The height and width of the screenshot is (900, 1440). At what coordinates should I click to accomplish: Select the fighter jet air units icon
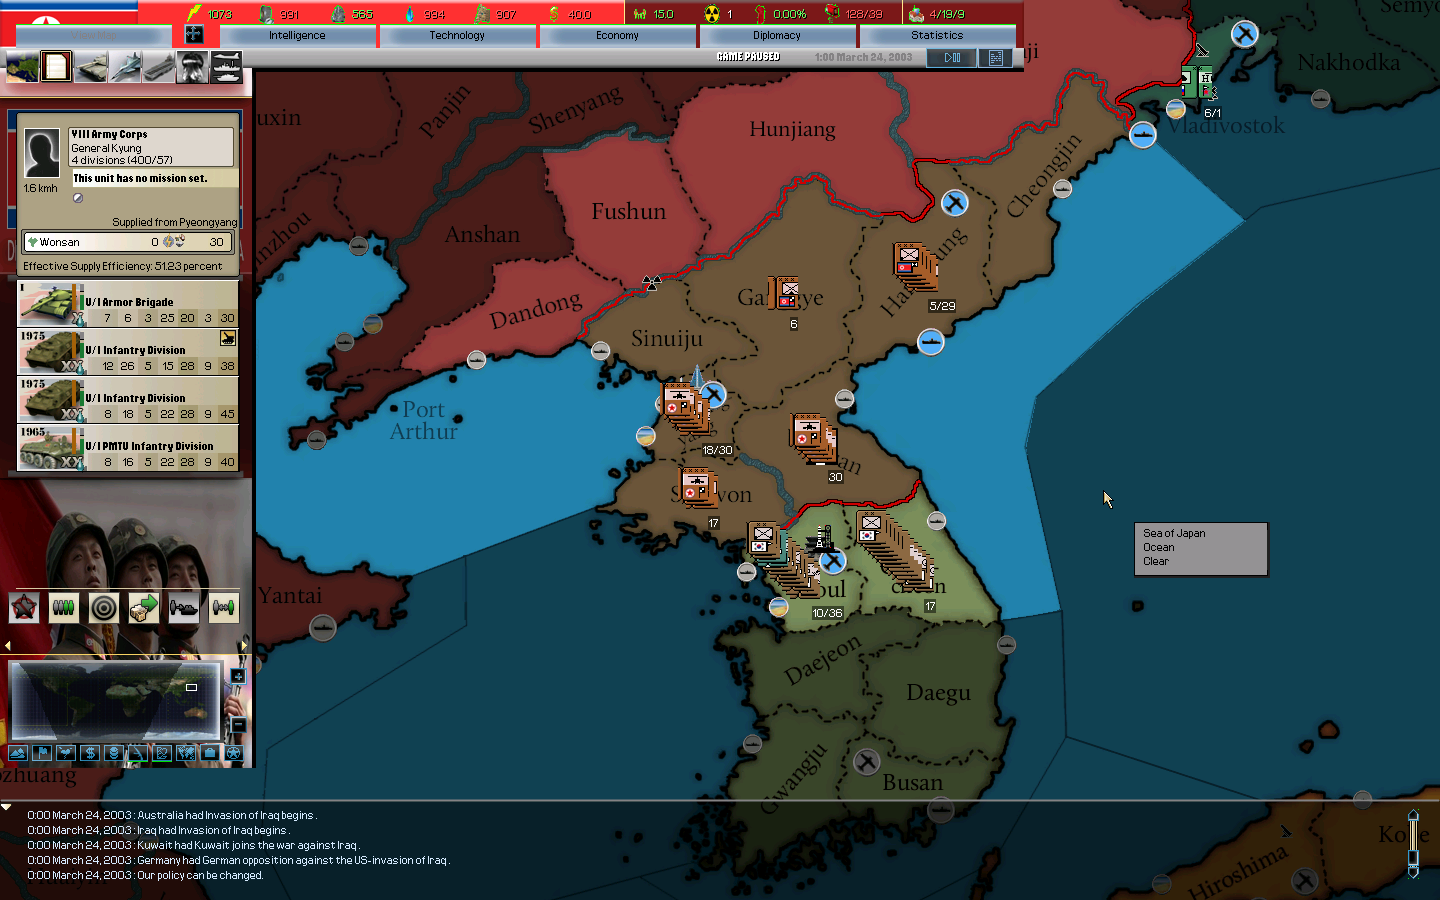click(x=125, y=67)
